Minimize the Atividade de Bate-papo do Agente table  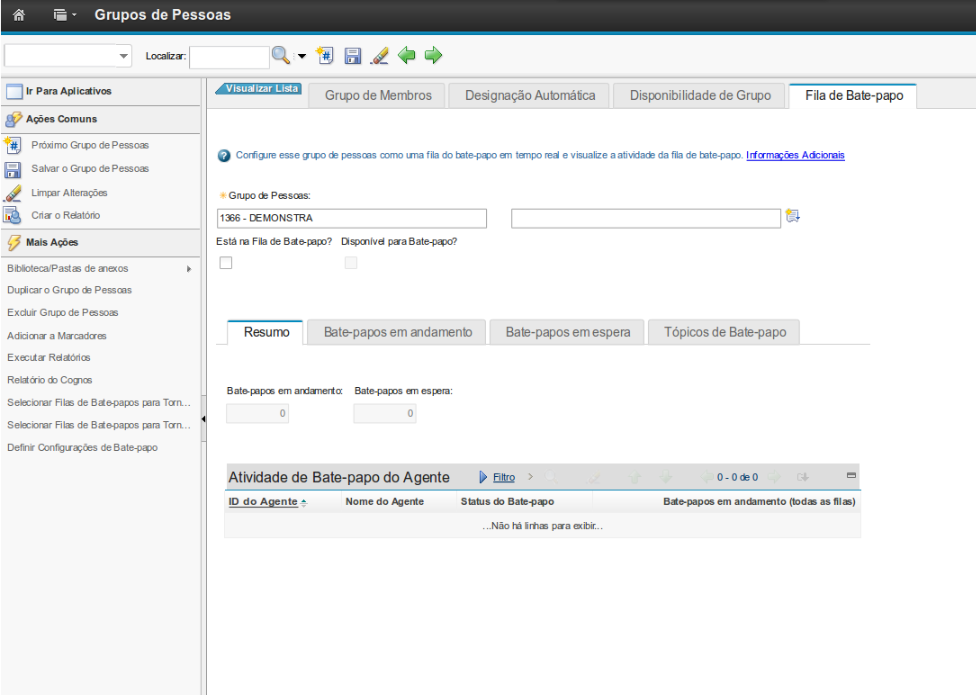pos(851,476)
